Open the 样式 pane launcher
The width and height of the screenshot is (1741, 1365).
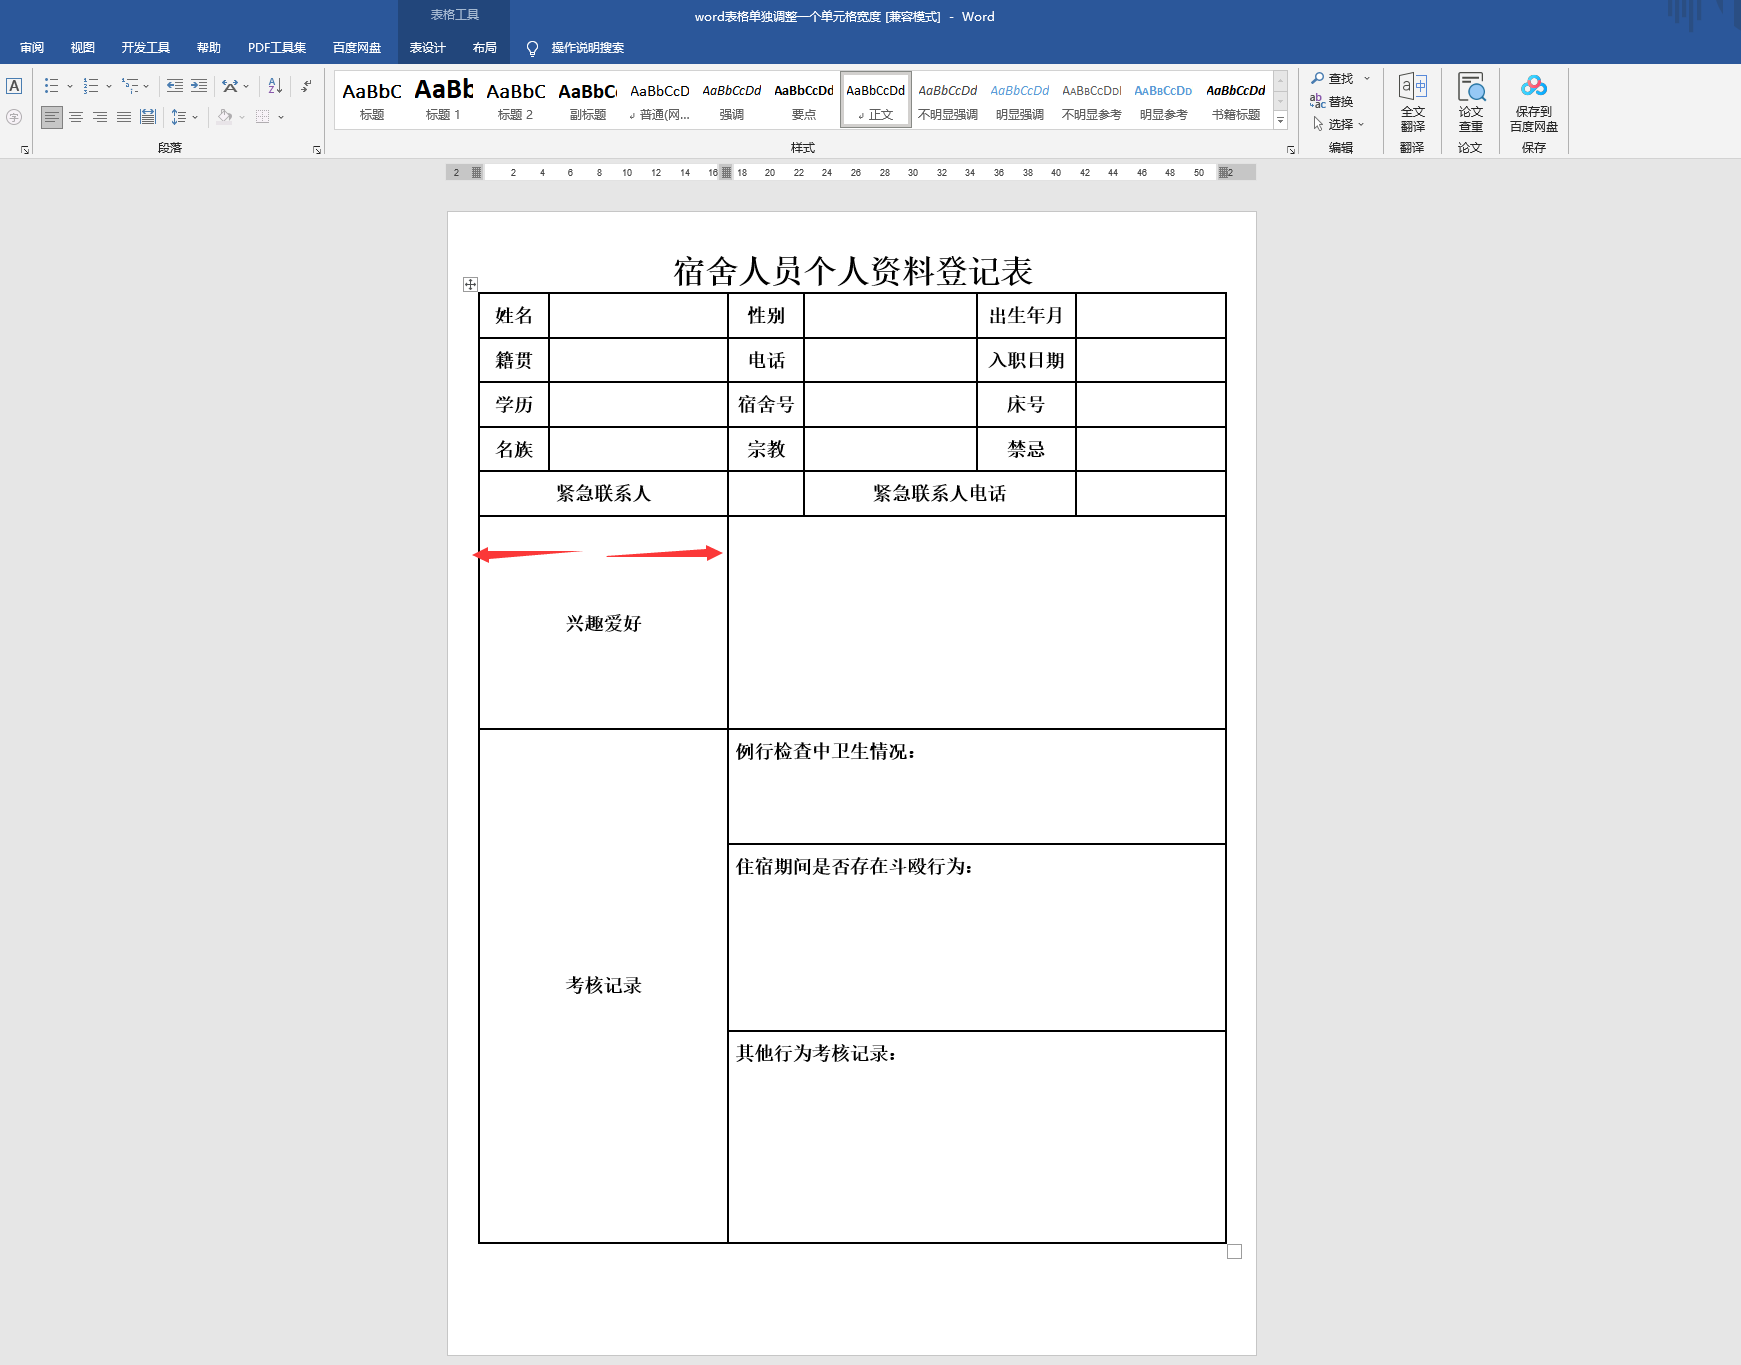click(1291, 149)
